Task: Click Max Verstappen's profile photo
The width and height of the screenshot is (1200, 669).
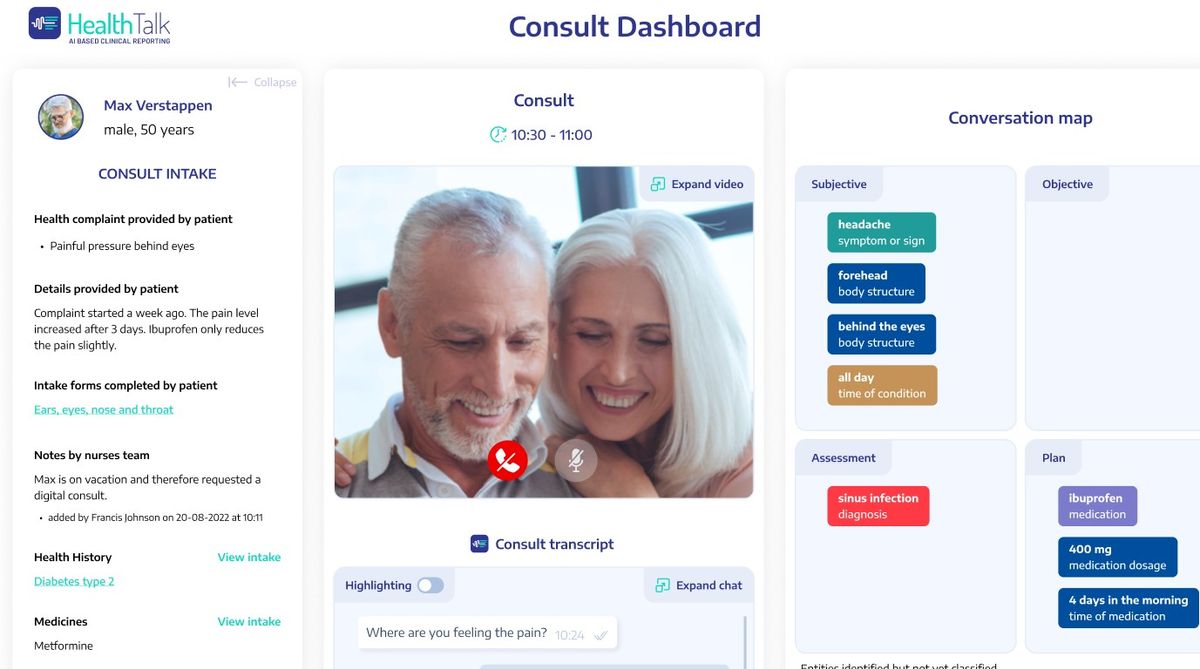Action: (61, 117)
